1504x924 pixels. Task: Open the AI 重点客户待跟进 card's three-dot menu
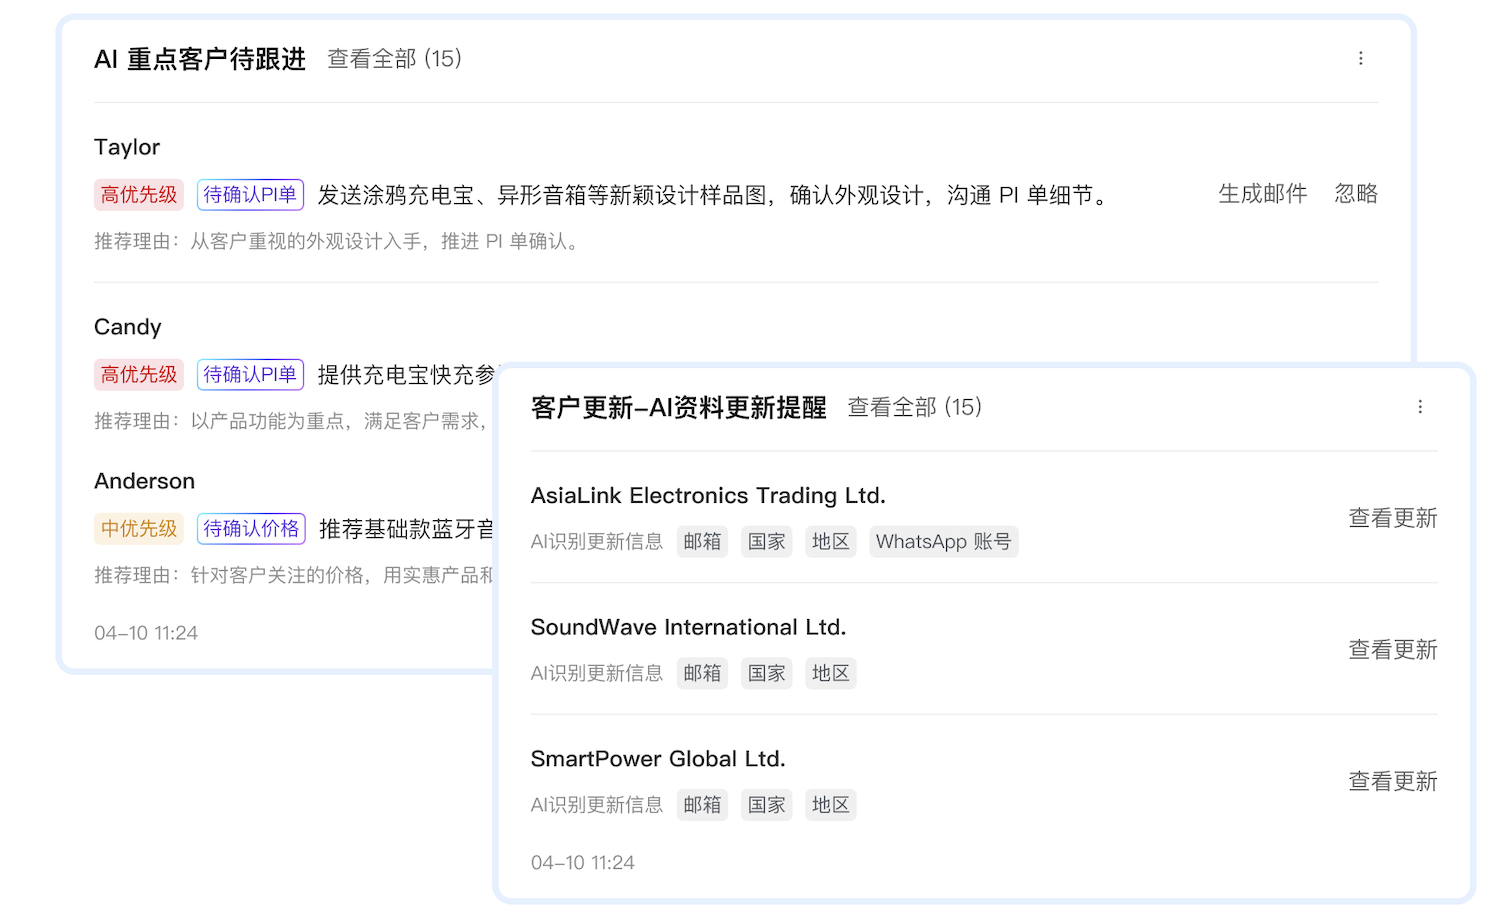click(x=1360, y=59)
